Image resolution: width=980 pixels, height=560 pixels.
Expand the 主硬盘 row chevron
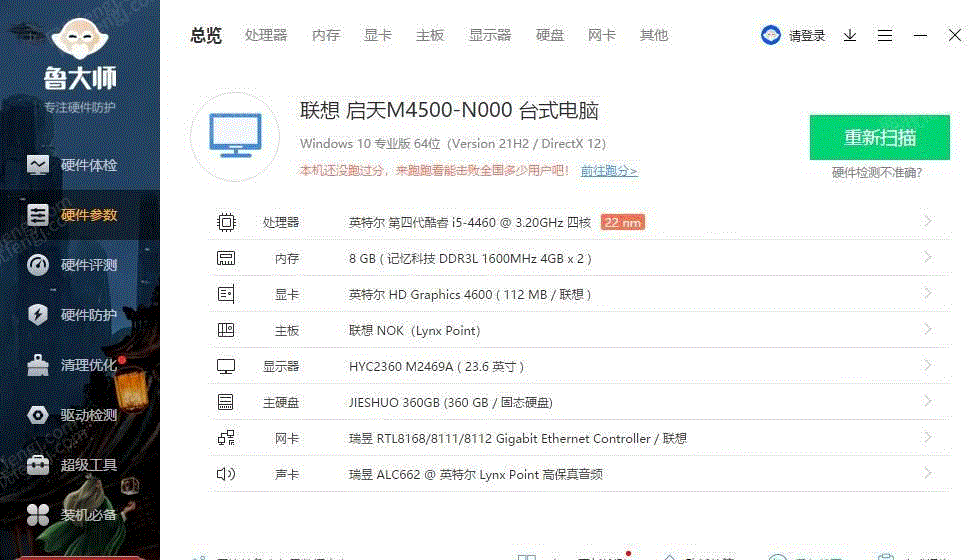[x=928, y=401]
